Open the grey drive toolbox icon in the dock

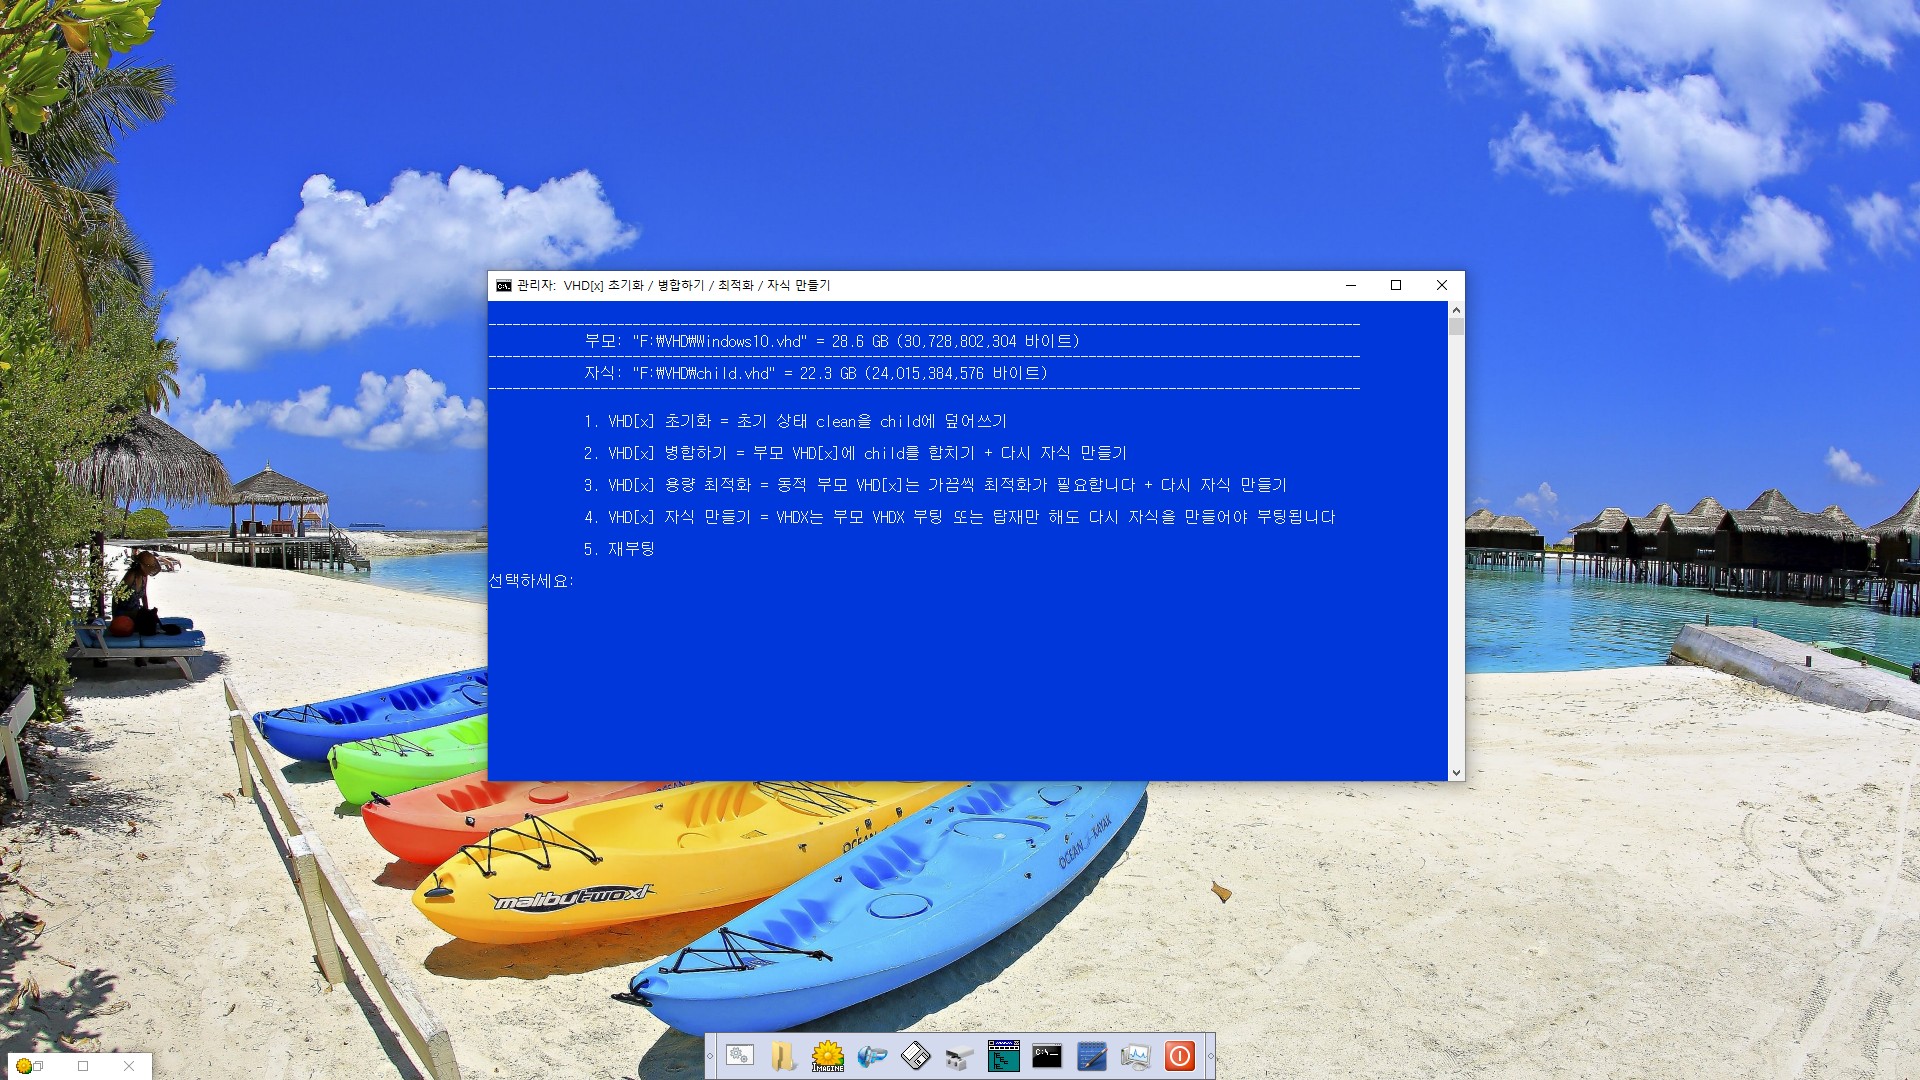pos(959,1056)
